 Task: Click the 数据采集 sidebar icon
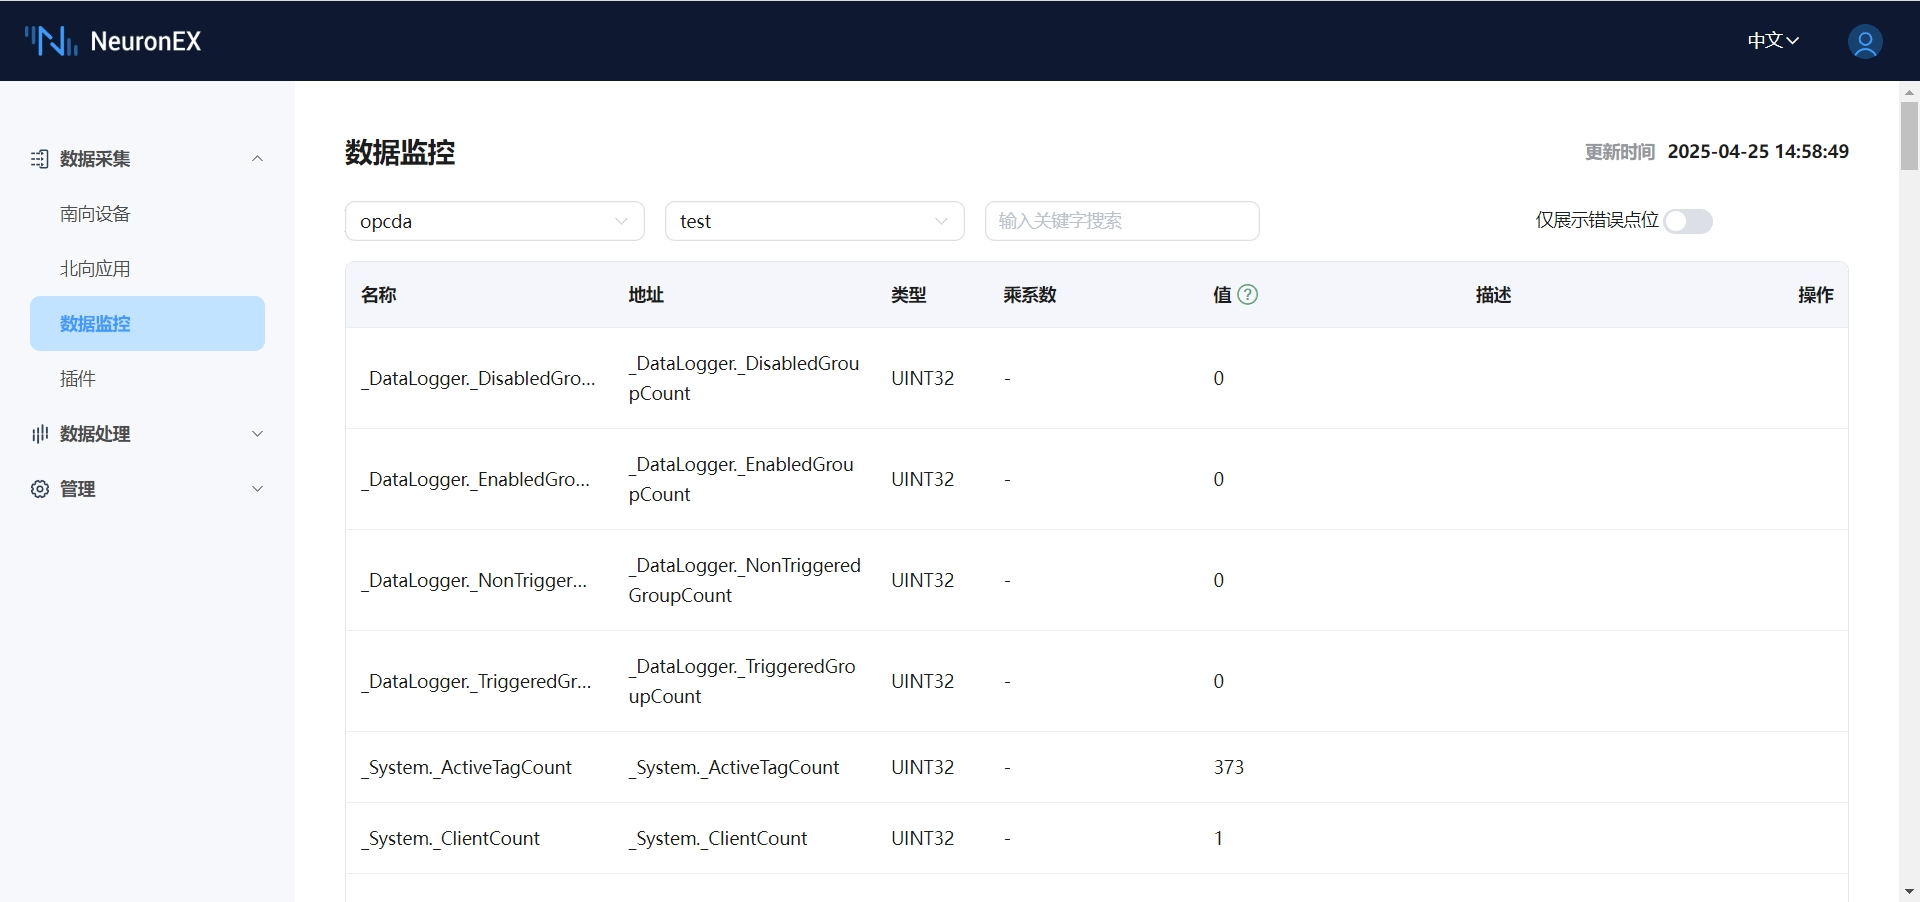coord(40,159)
